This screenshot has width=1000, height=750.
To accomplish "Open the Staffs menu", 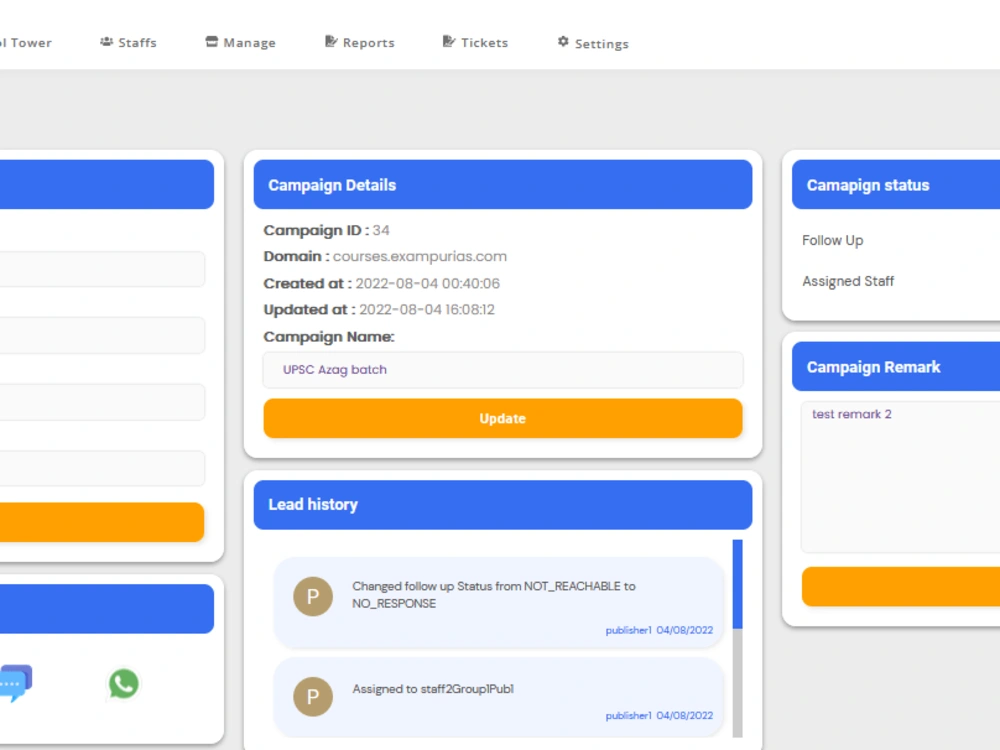I will coord(128,43).
